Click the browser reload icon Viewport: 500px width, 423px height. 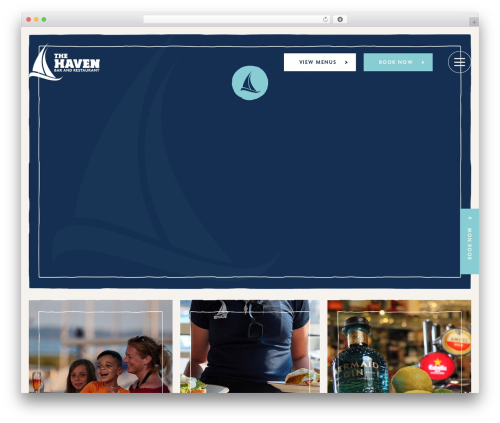[x=325, y=20]
